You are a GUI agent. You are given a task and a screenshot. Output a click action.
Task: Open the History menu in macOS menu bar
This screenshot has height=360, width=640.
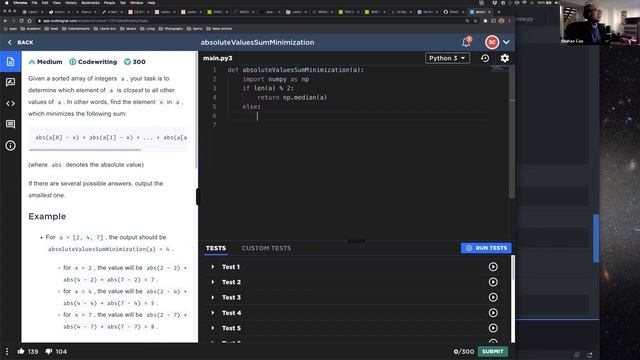(x=71, y=2)
